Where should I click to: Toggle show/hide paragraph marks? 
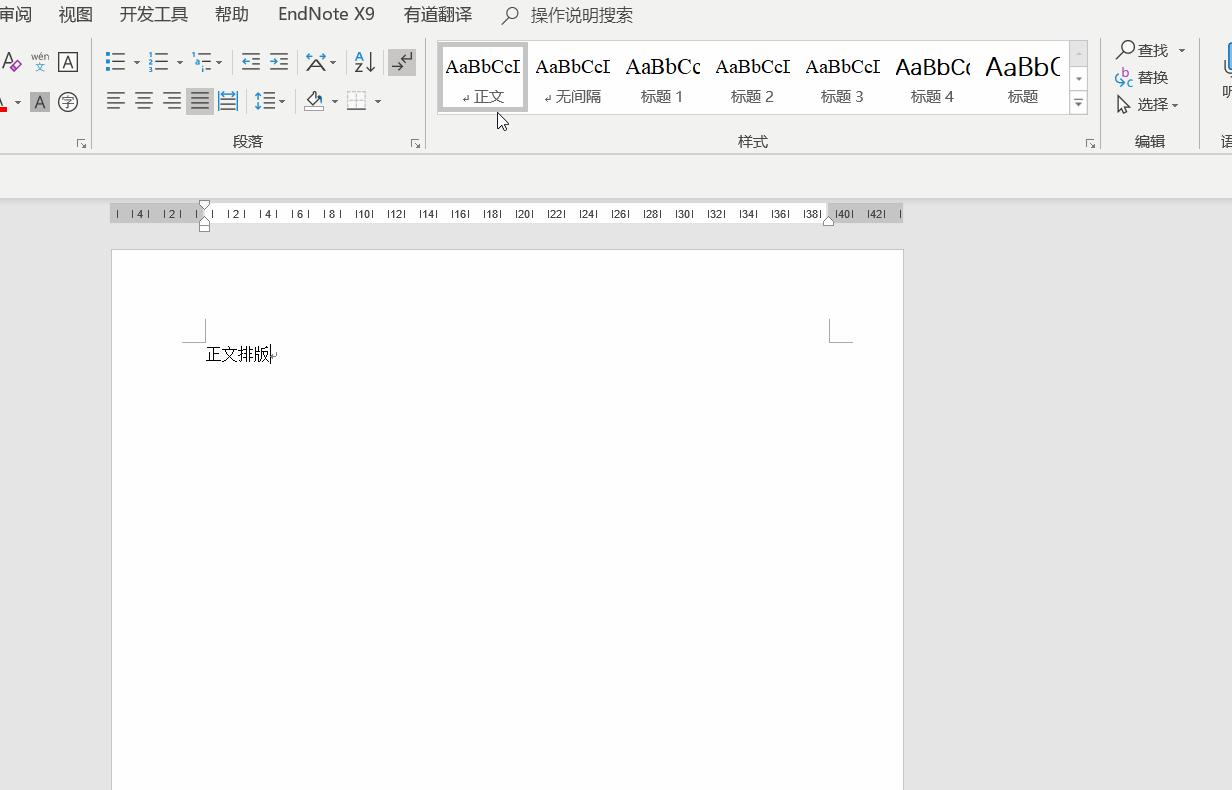pos(402,62)
